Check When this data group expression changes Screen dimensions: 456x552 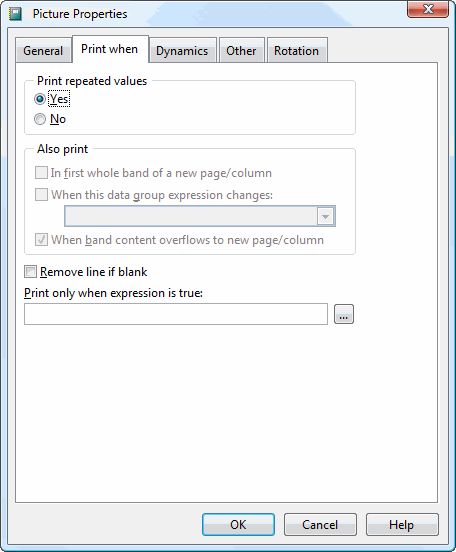pos(41,195)
